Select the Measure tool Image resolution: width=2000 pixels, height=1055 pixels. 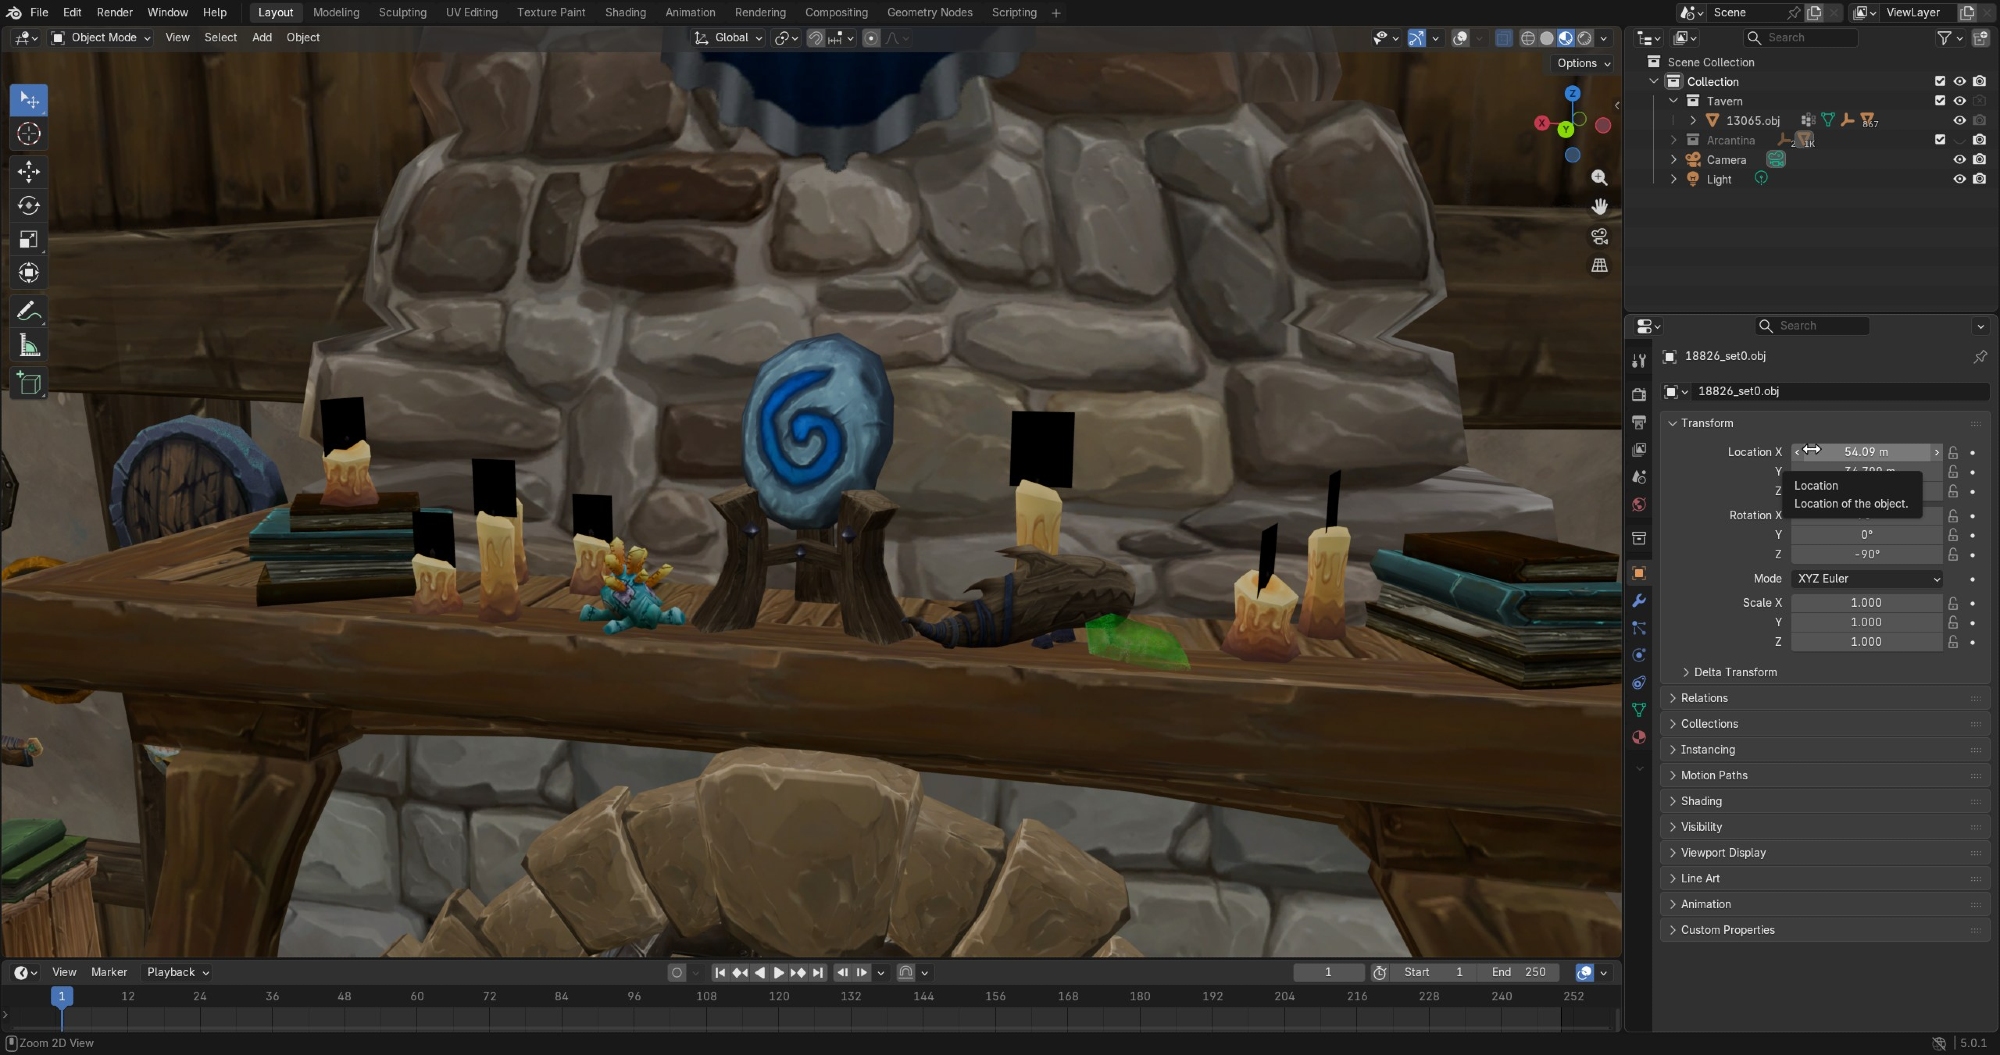(29, 346)
